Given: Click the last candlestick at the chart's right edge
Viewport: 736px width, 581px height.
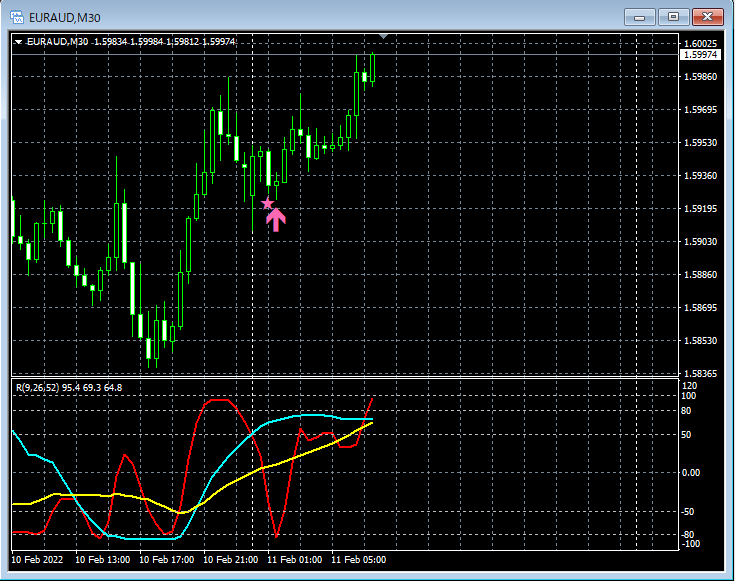Looking at the screenshot, I should (373, 69).
